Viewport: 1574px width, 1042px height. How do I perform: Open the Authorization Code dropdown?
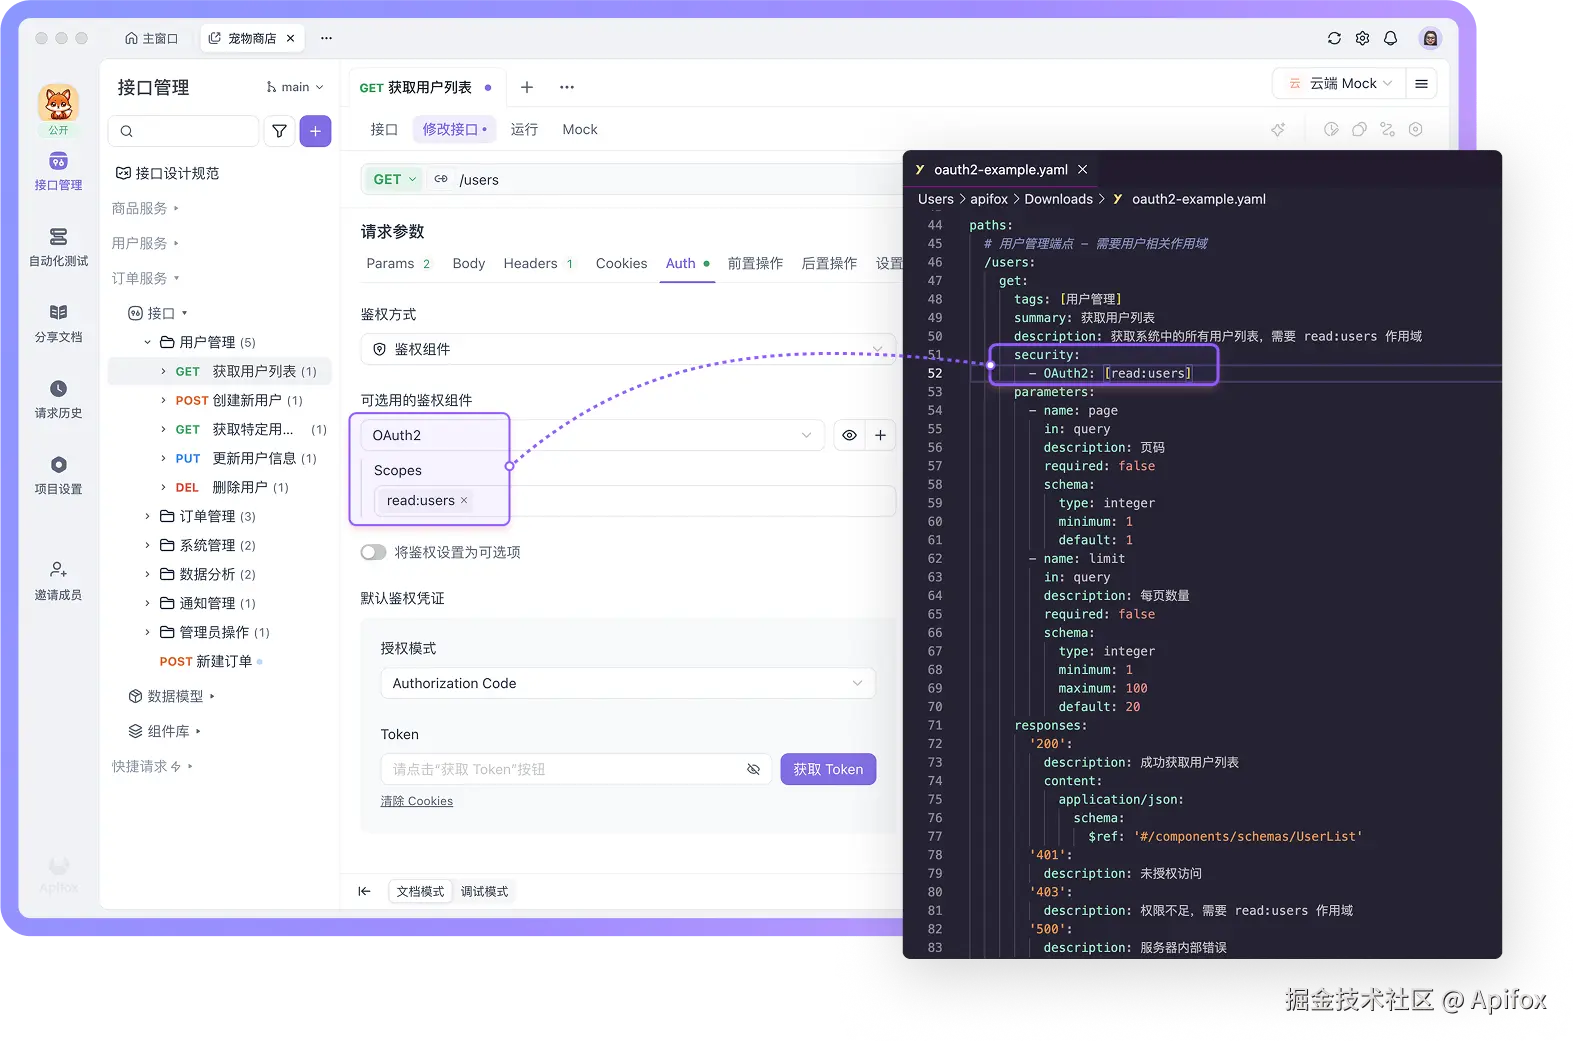coord(628,683)
